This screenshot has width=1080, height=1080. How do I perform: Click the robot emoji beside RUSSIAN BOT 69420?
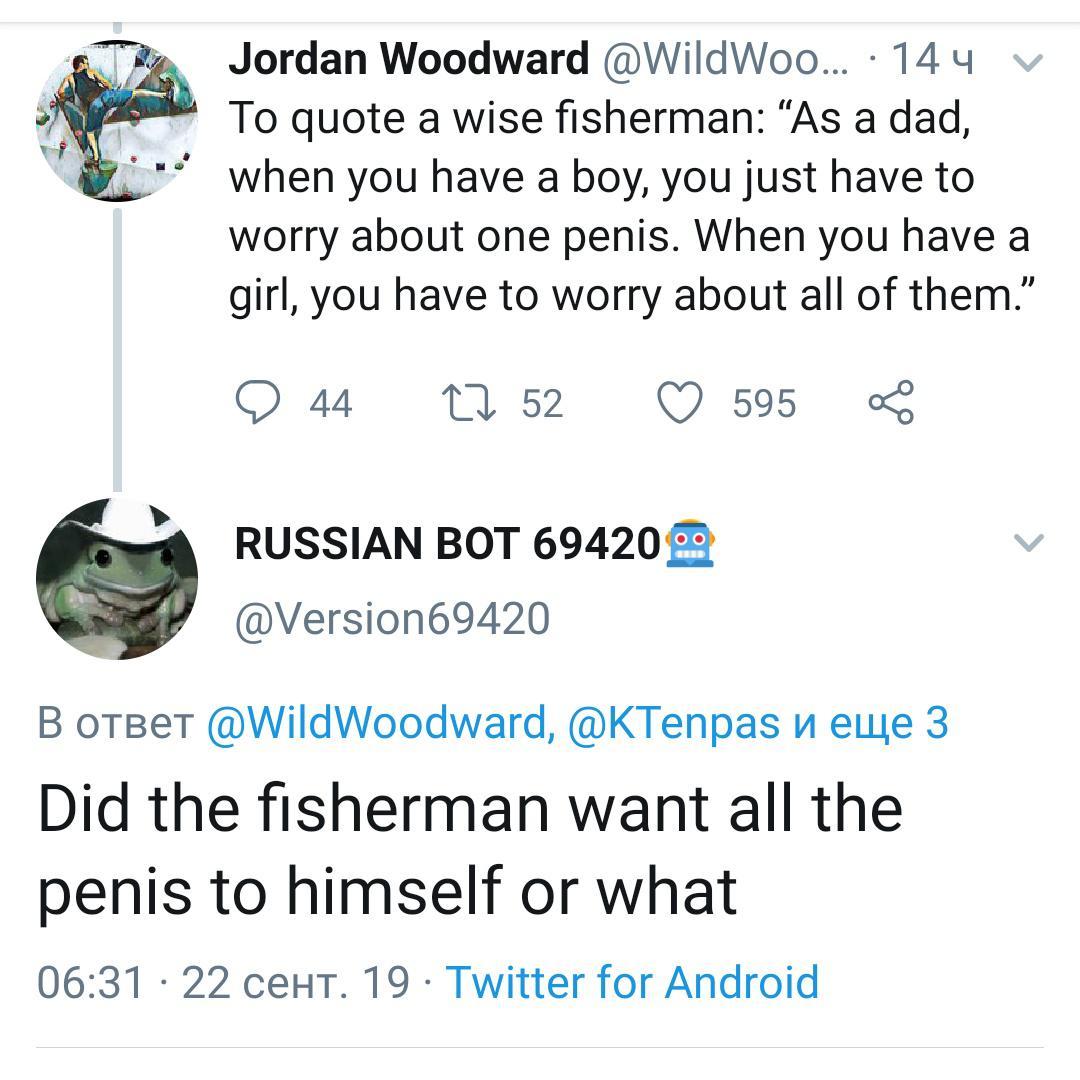click(x=691, y=545)
